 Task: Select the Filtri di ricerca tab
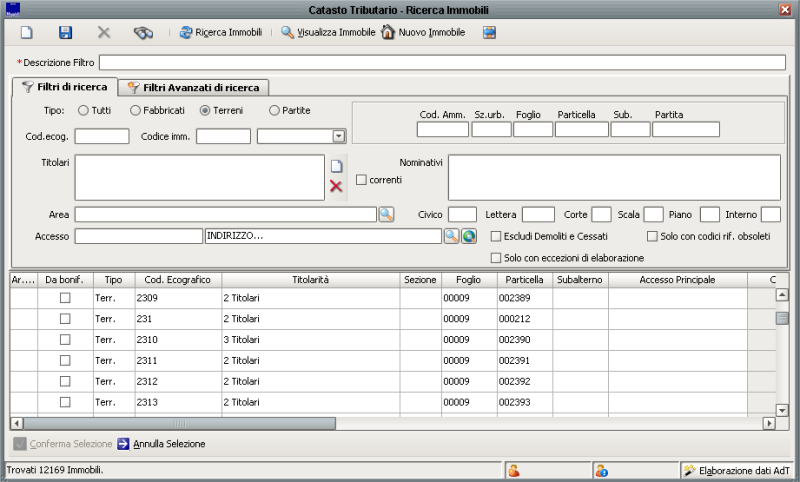pyautogui.click(x=64, y=87)
